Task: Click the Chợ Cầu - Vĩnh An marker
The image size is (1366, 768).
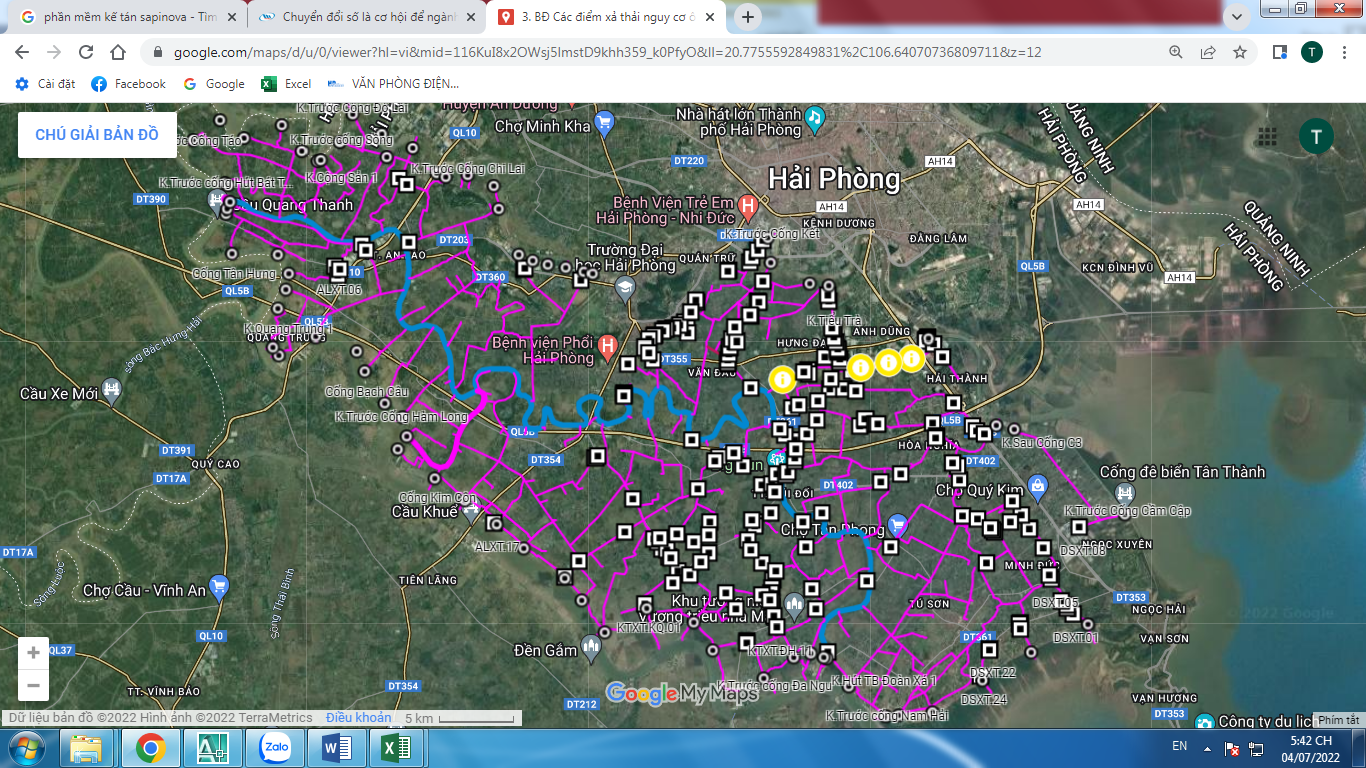Action: [x=218, y=588]
